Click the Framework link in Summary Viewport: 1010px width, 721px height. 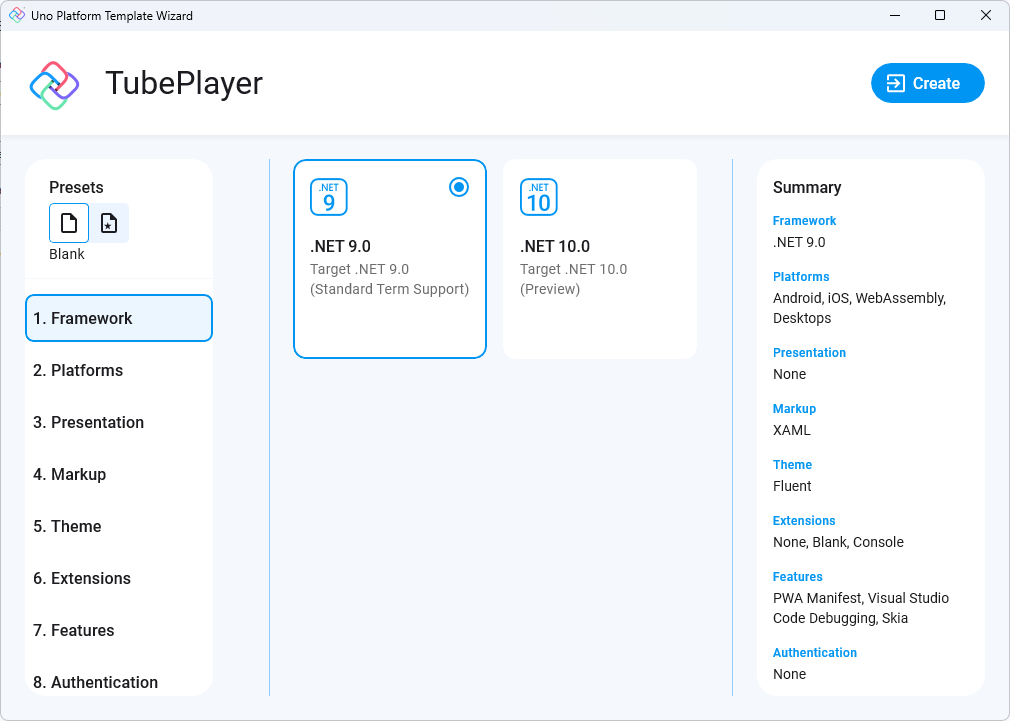(x=804, y=220)
